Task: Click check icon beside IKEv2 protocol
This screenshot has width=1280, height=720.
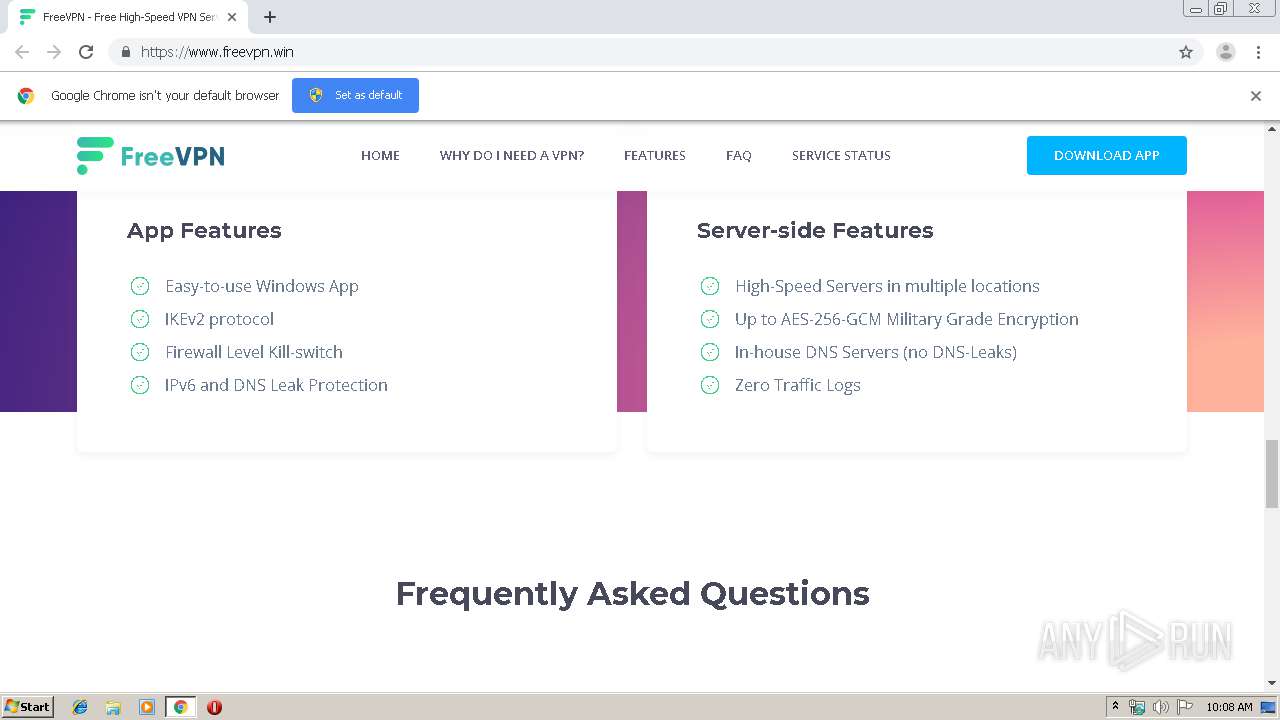Action: point(140,319)
